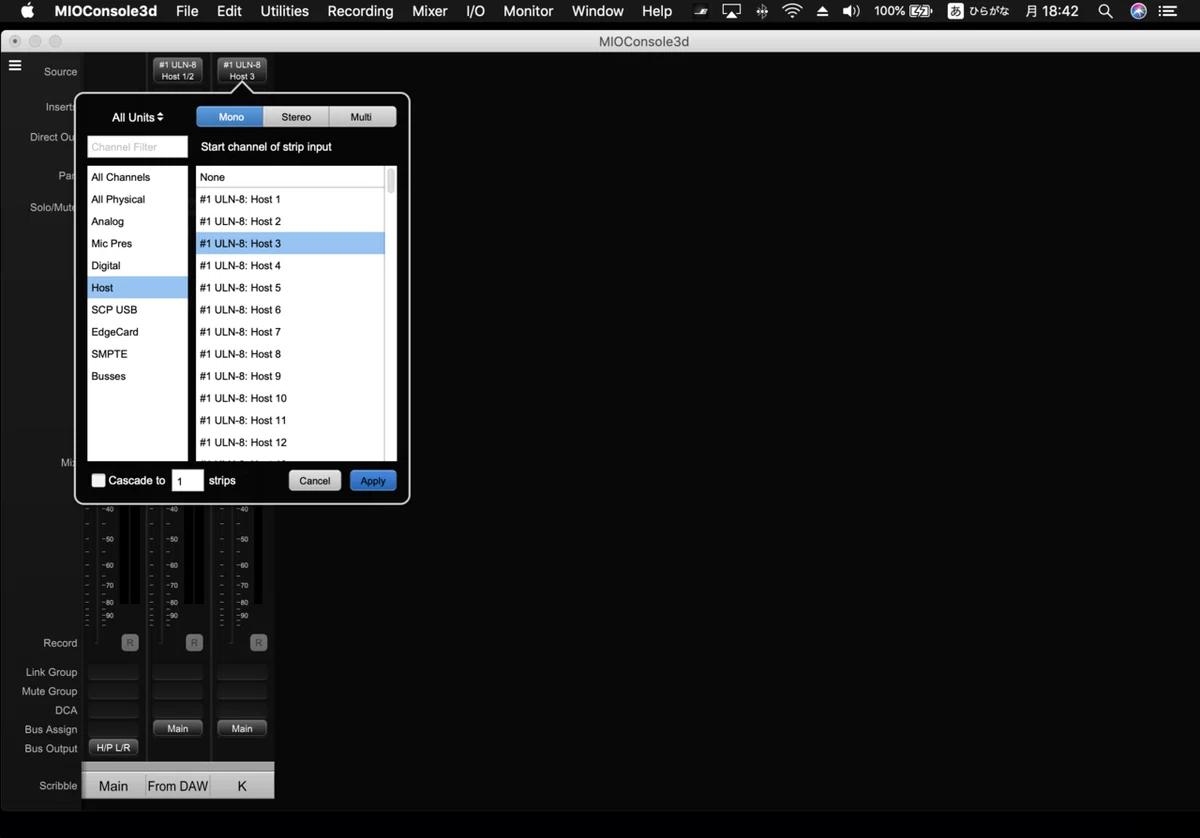Viewport: 1200px width, 838px height.
Task: Open the volume control in the menu bar
Action: 851,11
